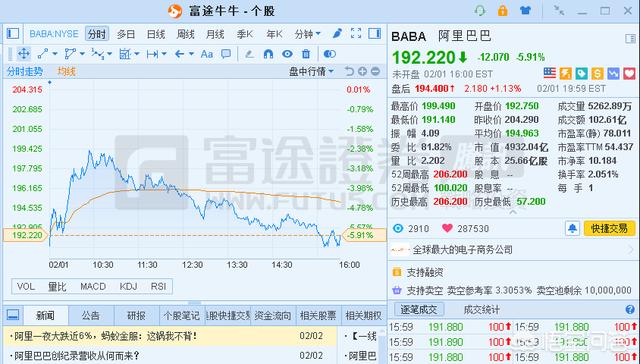This screenshot has height=364, width=640.
Task: Toggle drawing visibility with the eye icon
Action: tap(287, 54)
